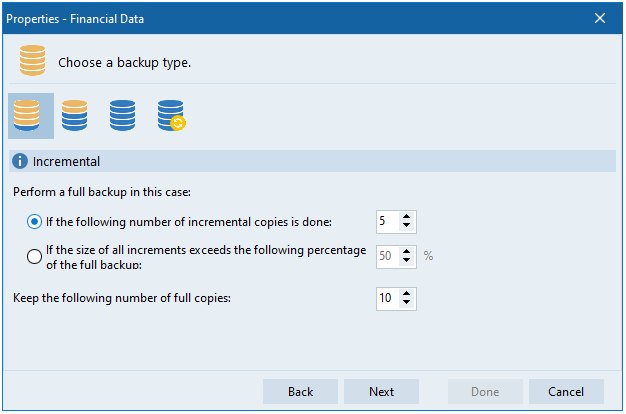Viewport: 626px width, 414px height.
Task: Select radio for increments size exceeding percentage
Action: 36,256
